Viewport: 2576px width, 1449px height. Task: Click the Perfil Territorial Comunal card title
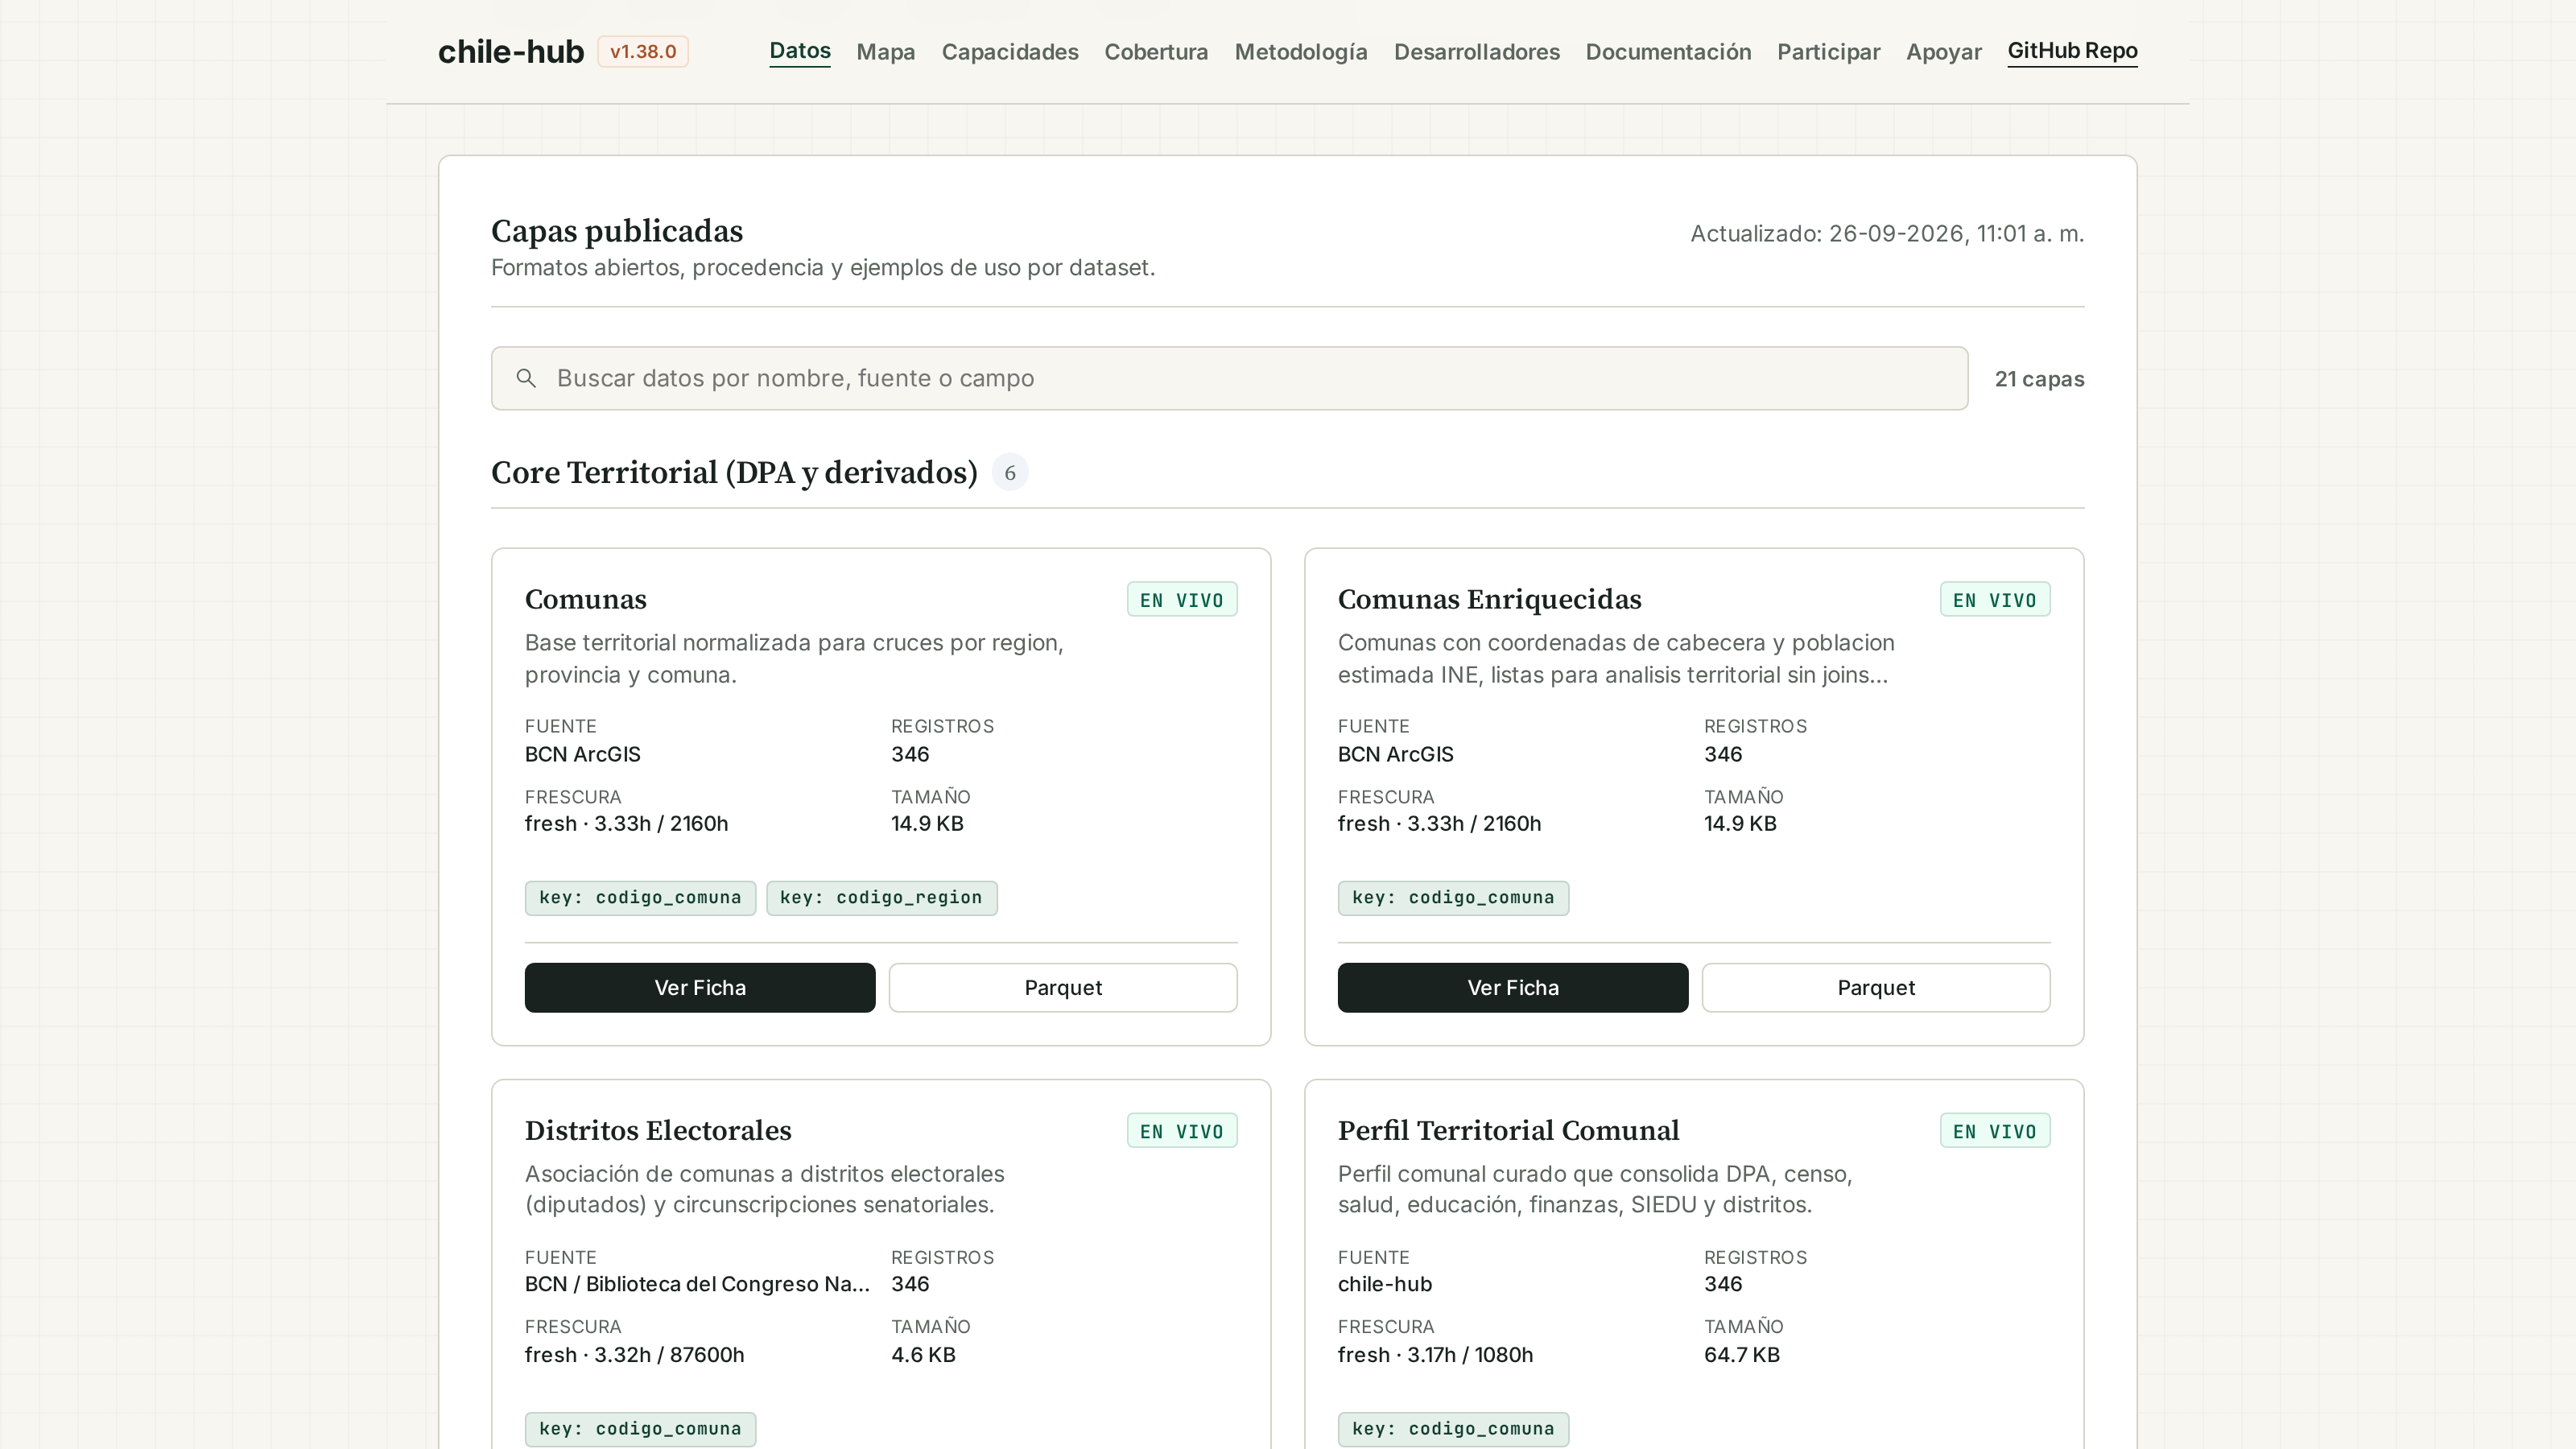(1508, 1130)
